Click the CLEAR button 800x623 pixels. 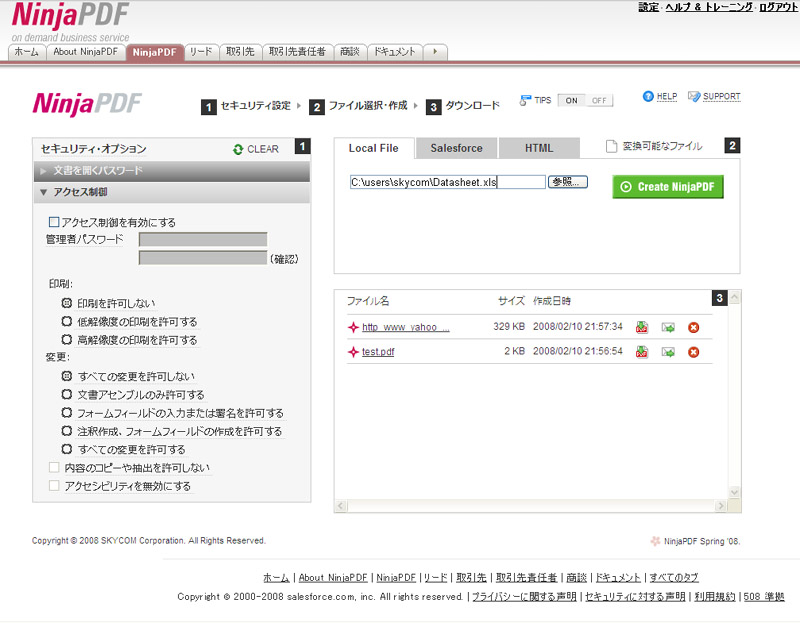click(256, 149)
